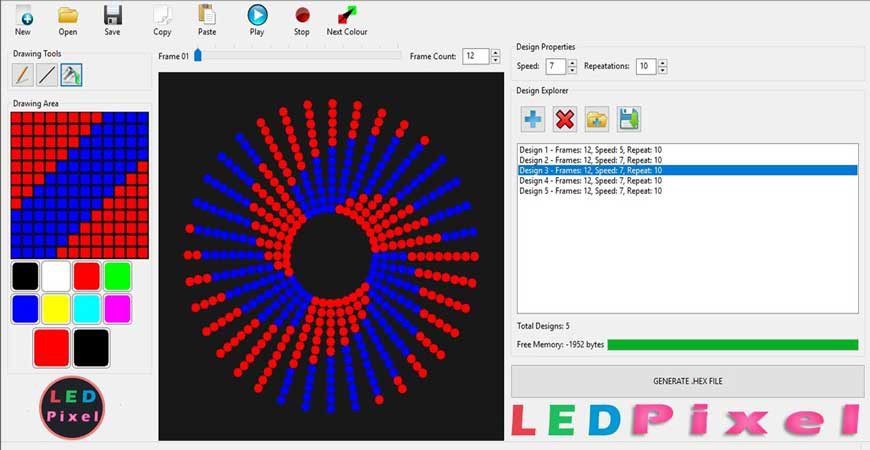The height and width of the screenshot is (450, 870).
Task: Click the green Free Memory progress bar
Action: (733, 345)
